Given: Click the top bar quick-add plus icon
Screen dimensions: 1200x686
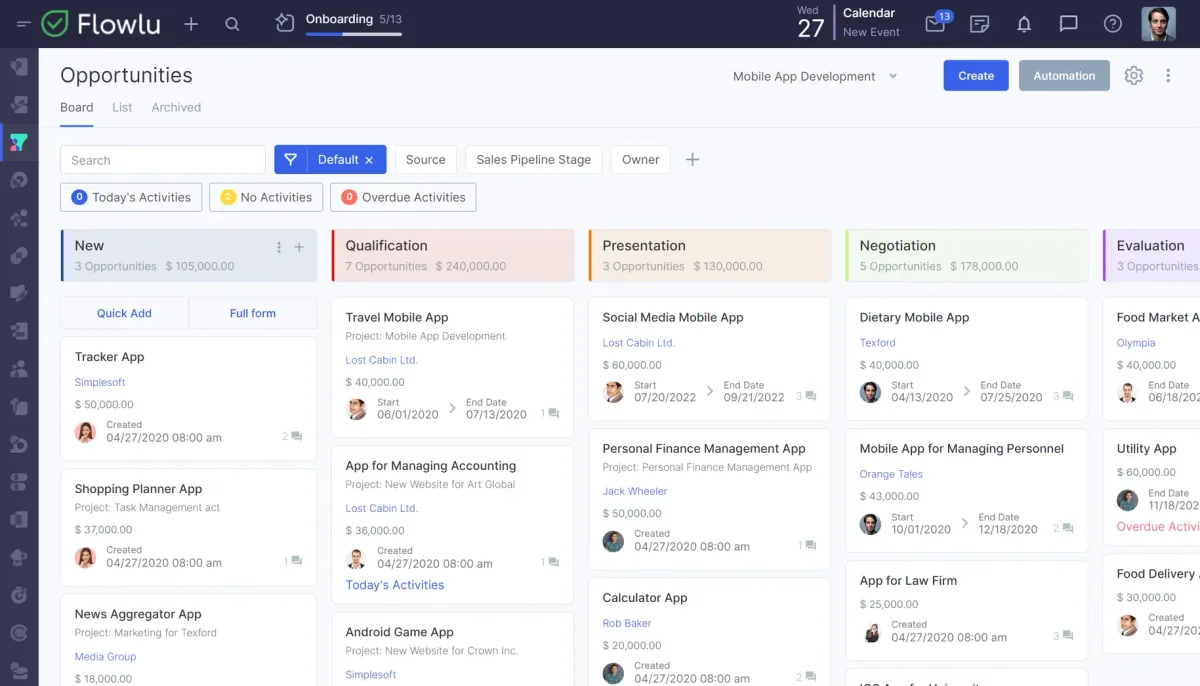Looking at the screenshot, I should [191, 24].
